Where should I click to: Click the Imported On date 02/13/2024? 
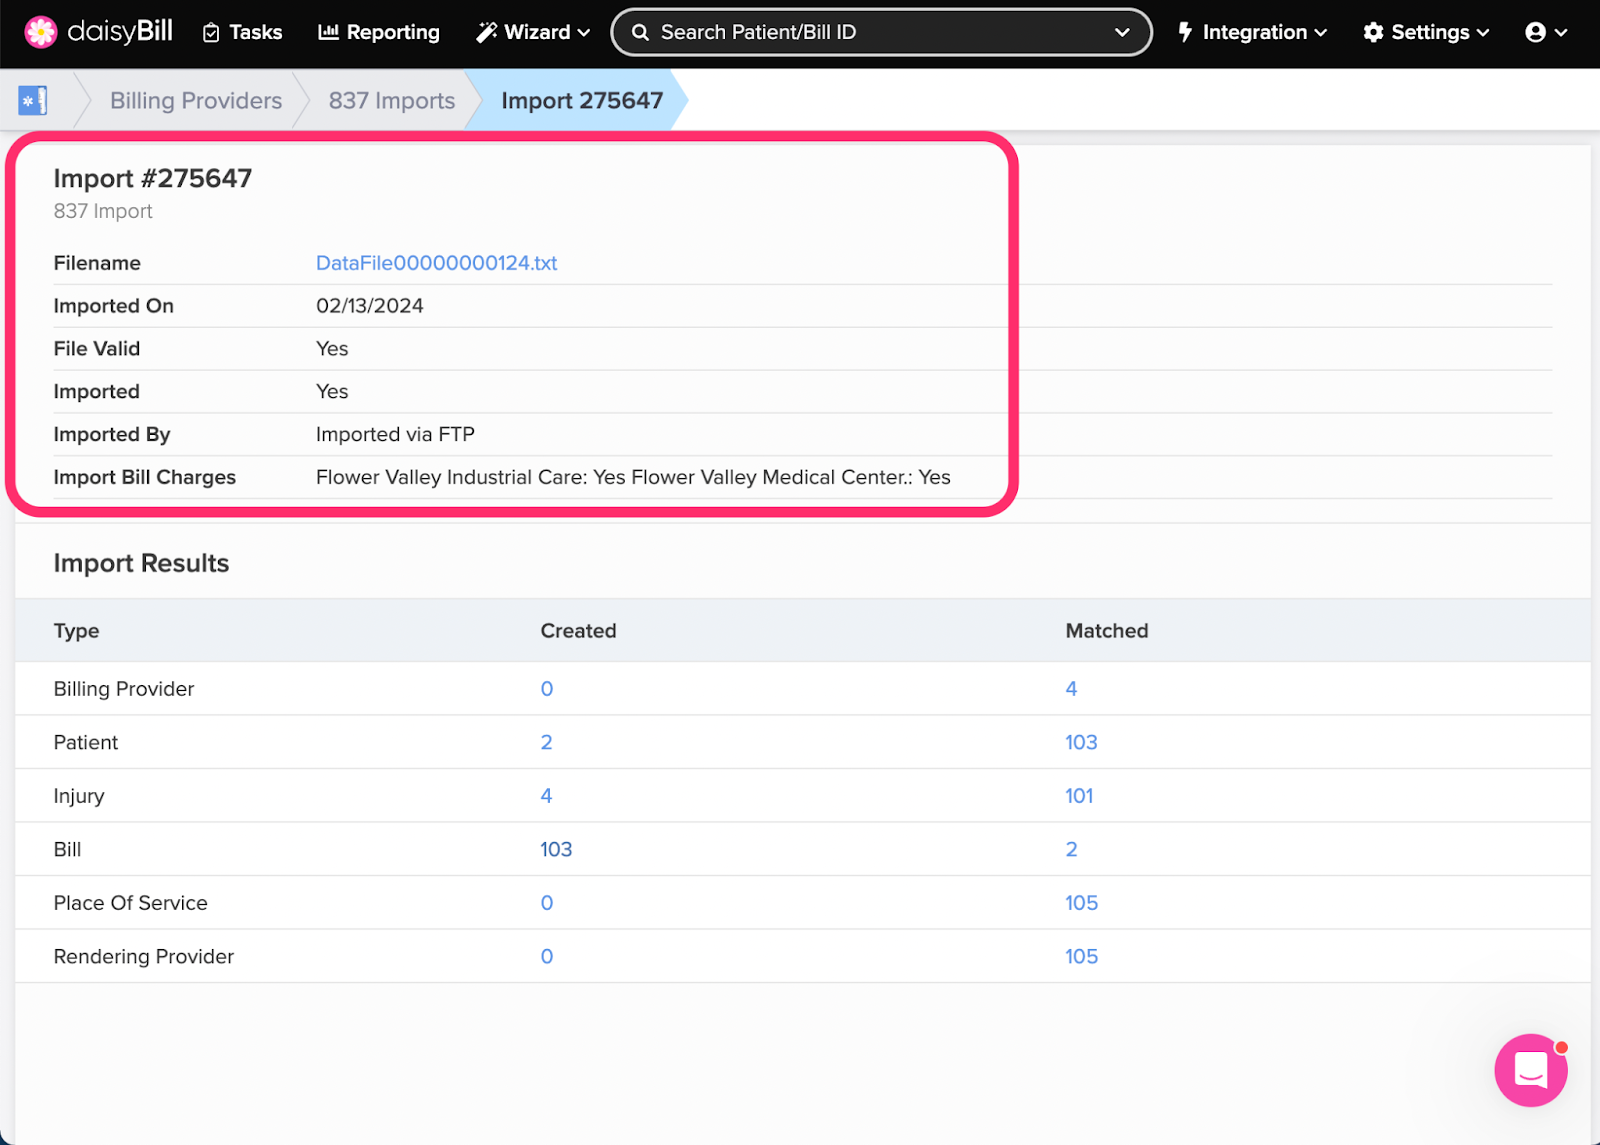[370, 306]
